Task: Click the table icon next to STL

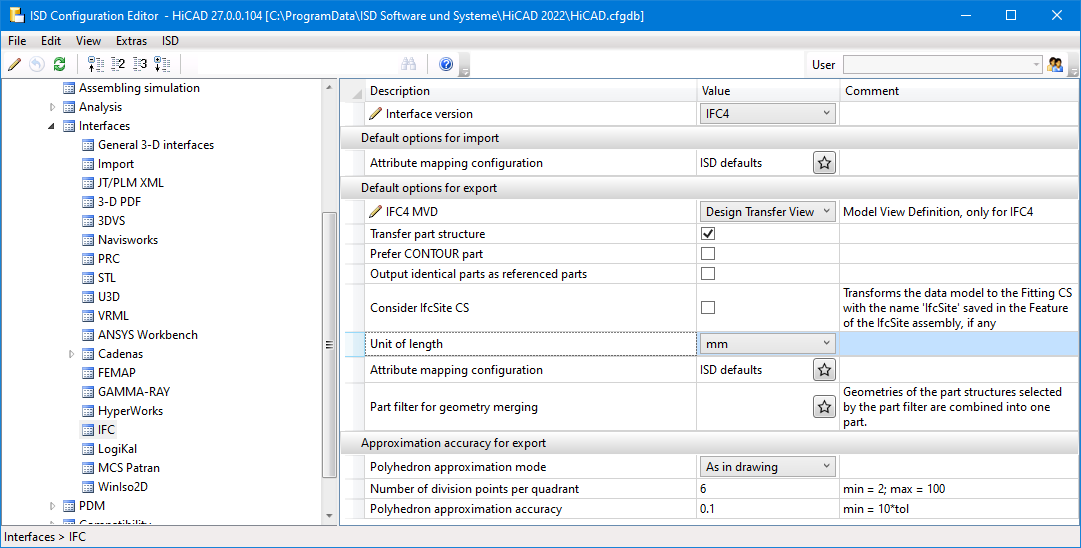Action: pyautogui.click(x=88, y=278)
